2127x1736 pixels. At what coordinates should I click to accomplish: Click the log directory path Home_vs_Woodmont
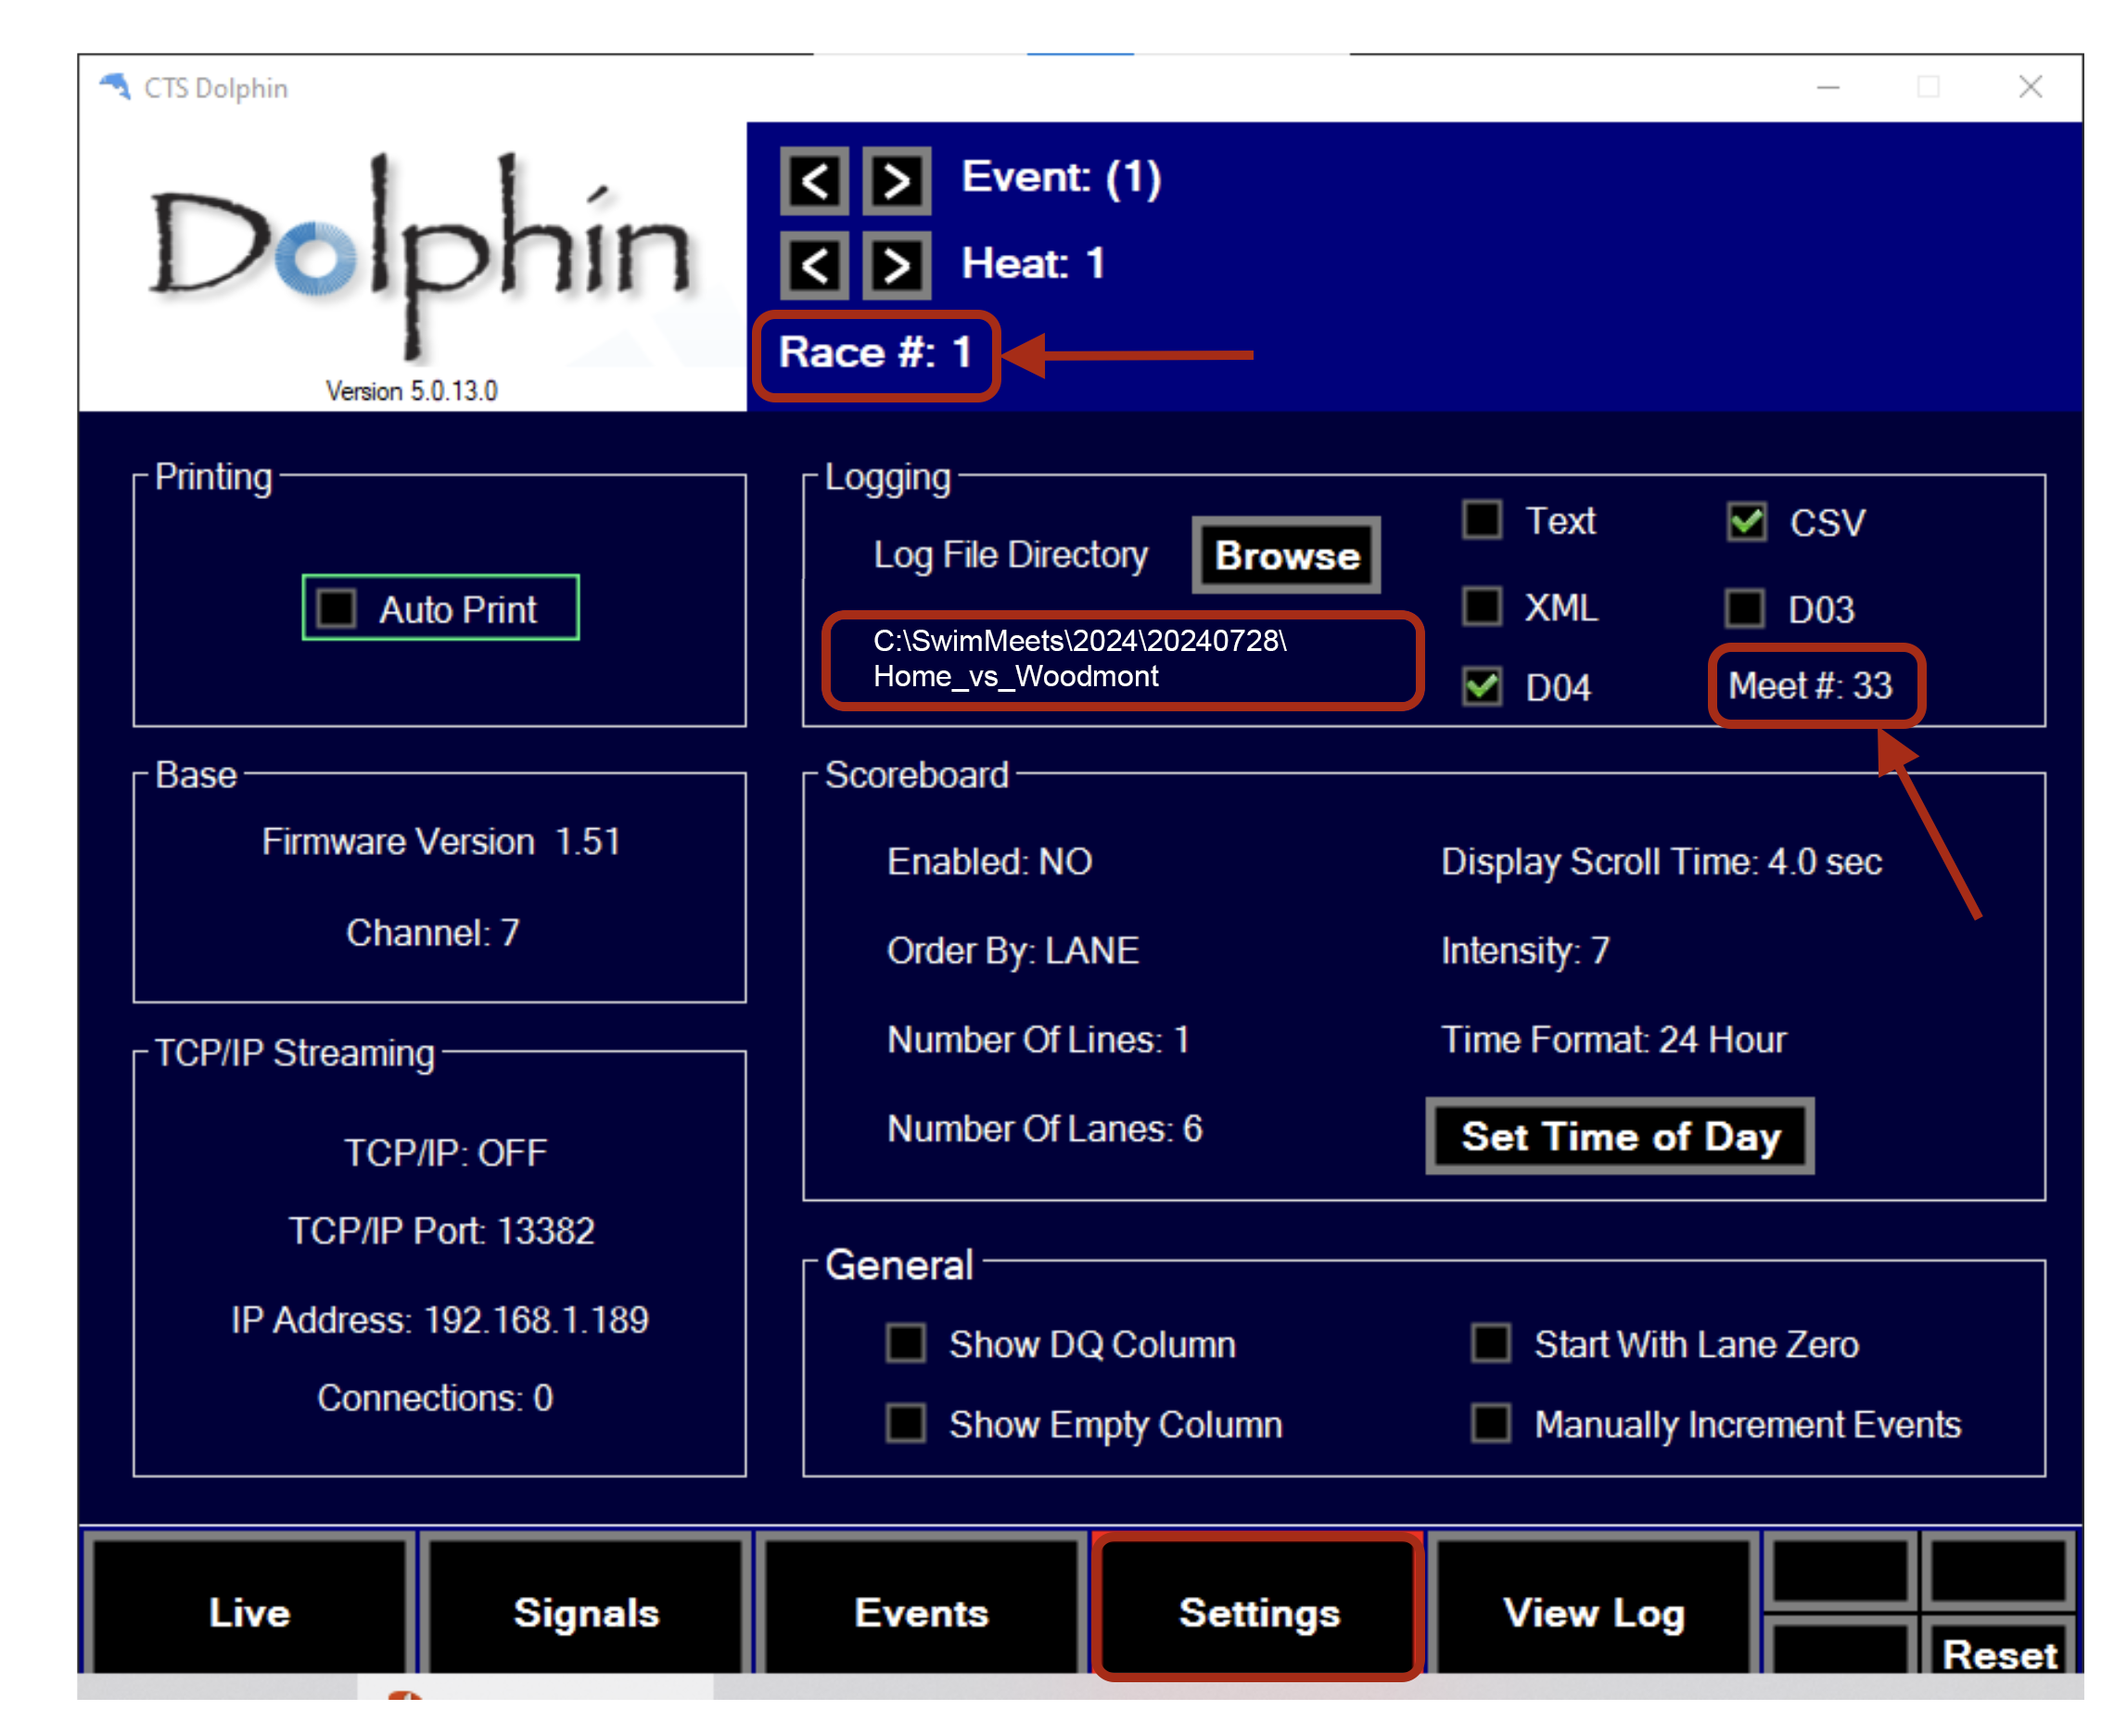pos(1080,659)
